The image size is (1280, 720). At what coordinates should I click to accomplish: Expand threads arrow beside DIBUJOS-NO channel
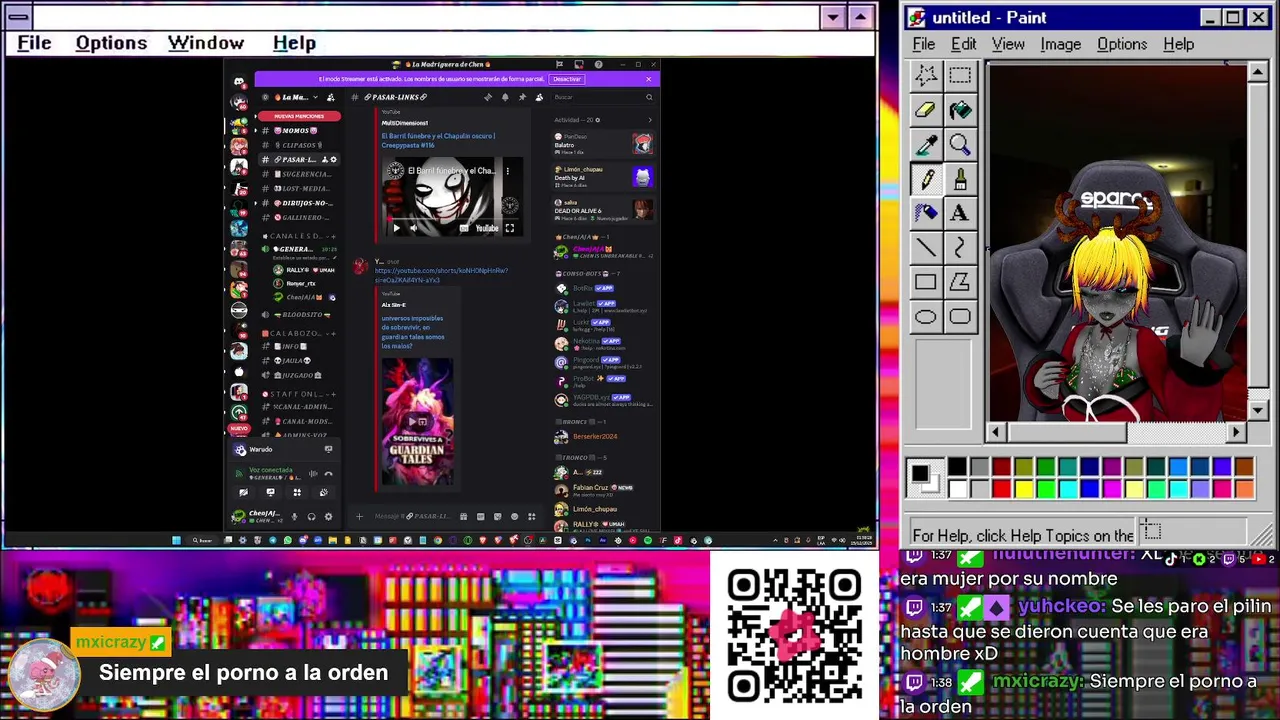point(256,203)
